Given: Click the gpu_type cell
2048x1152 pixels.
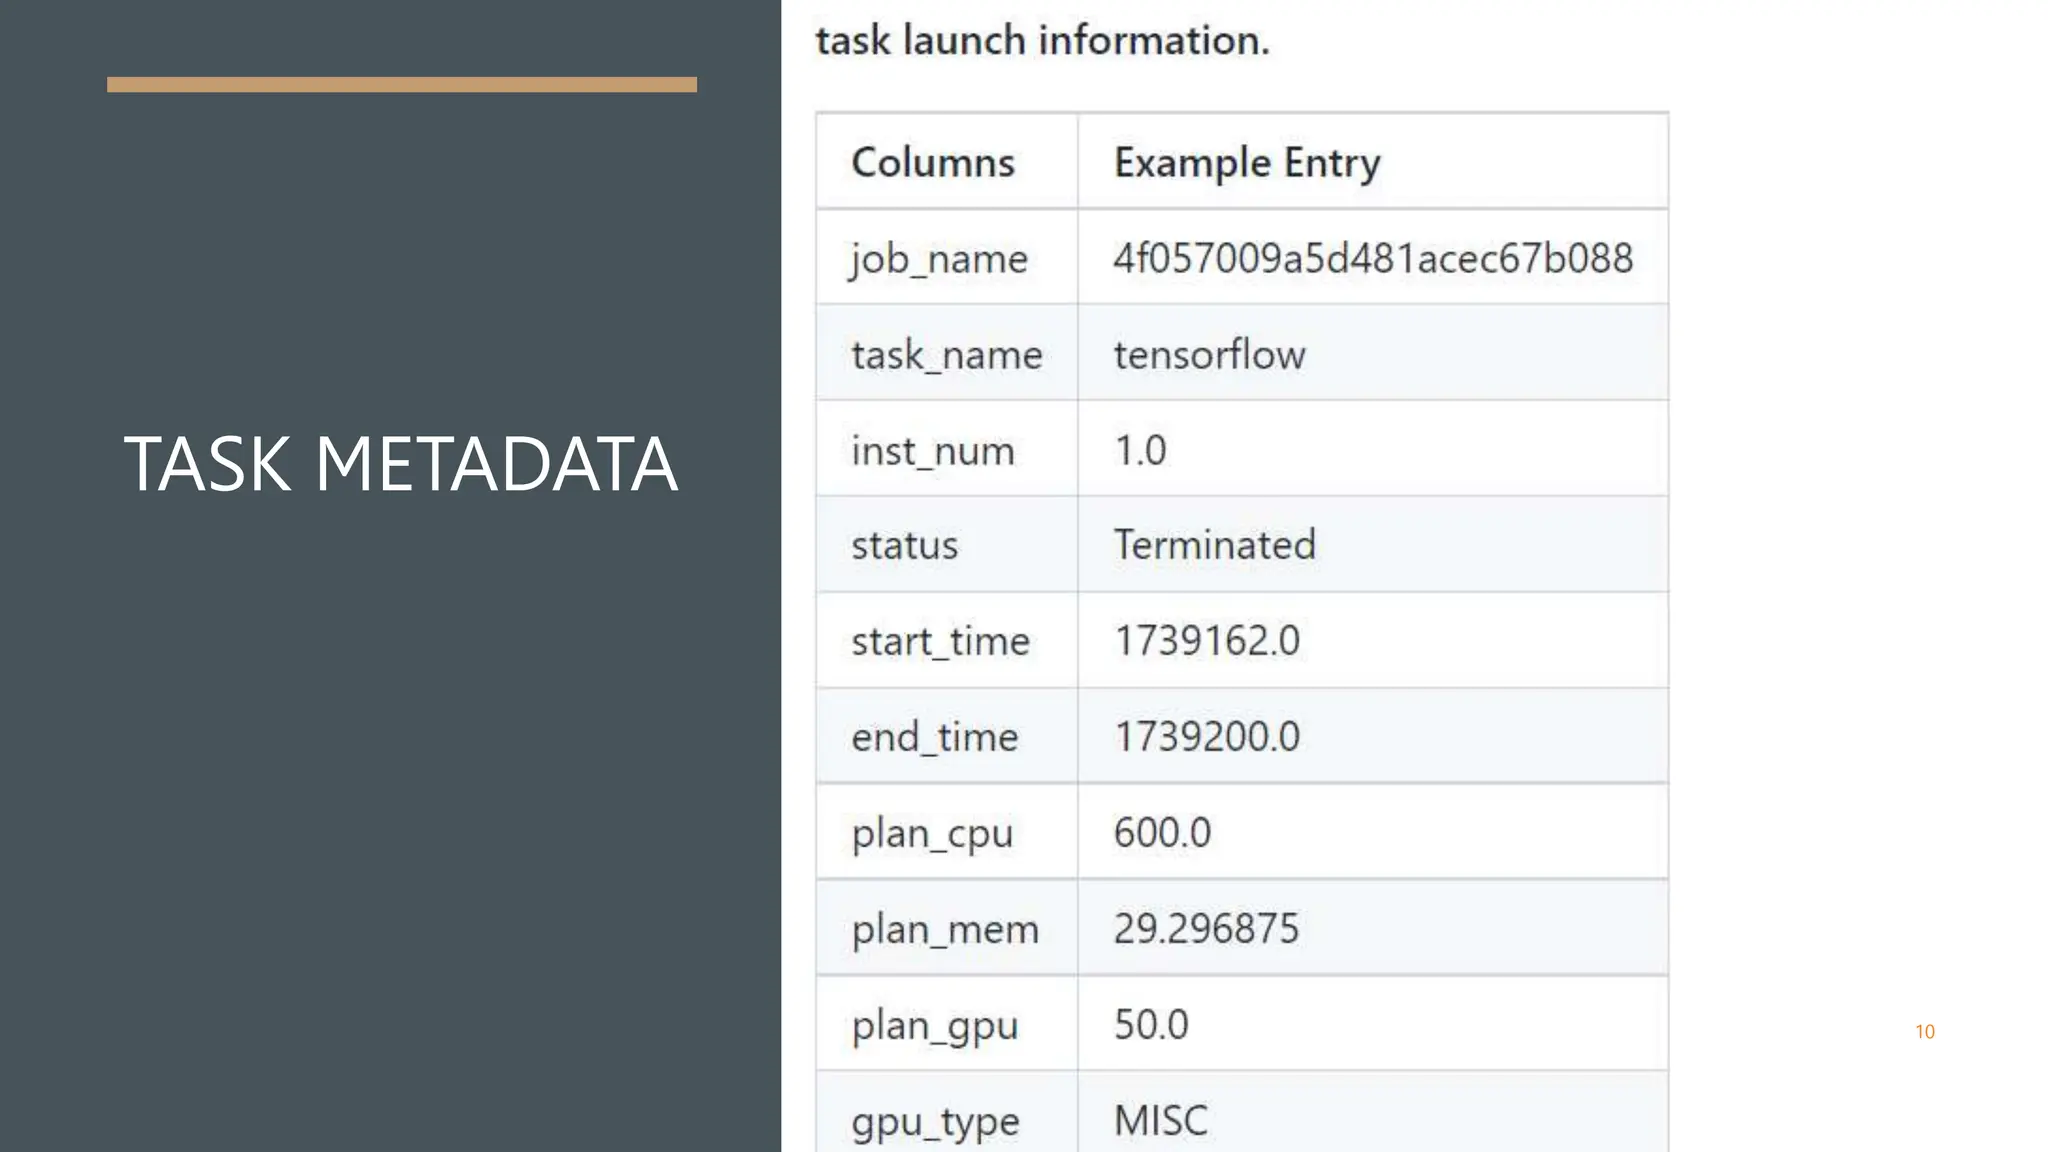Looking at the screenshot, I should click(x=946, y=1112).
